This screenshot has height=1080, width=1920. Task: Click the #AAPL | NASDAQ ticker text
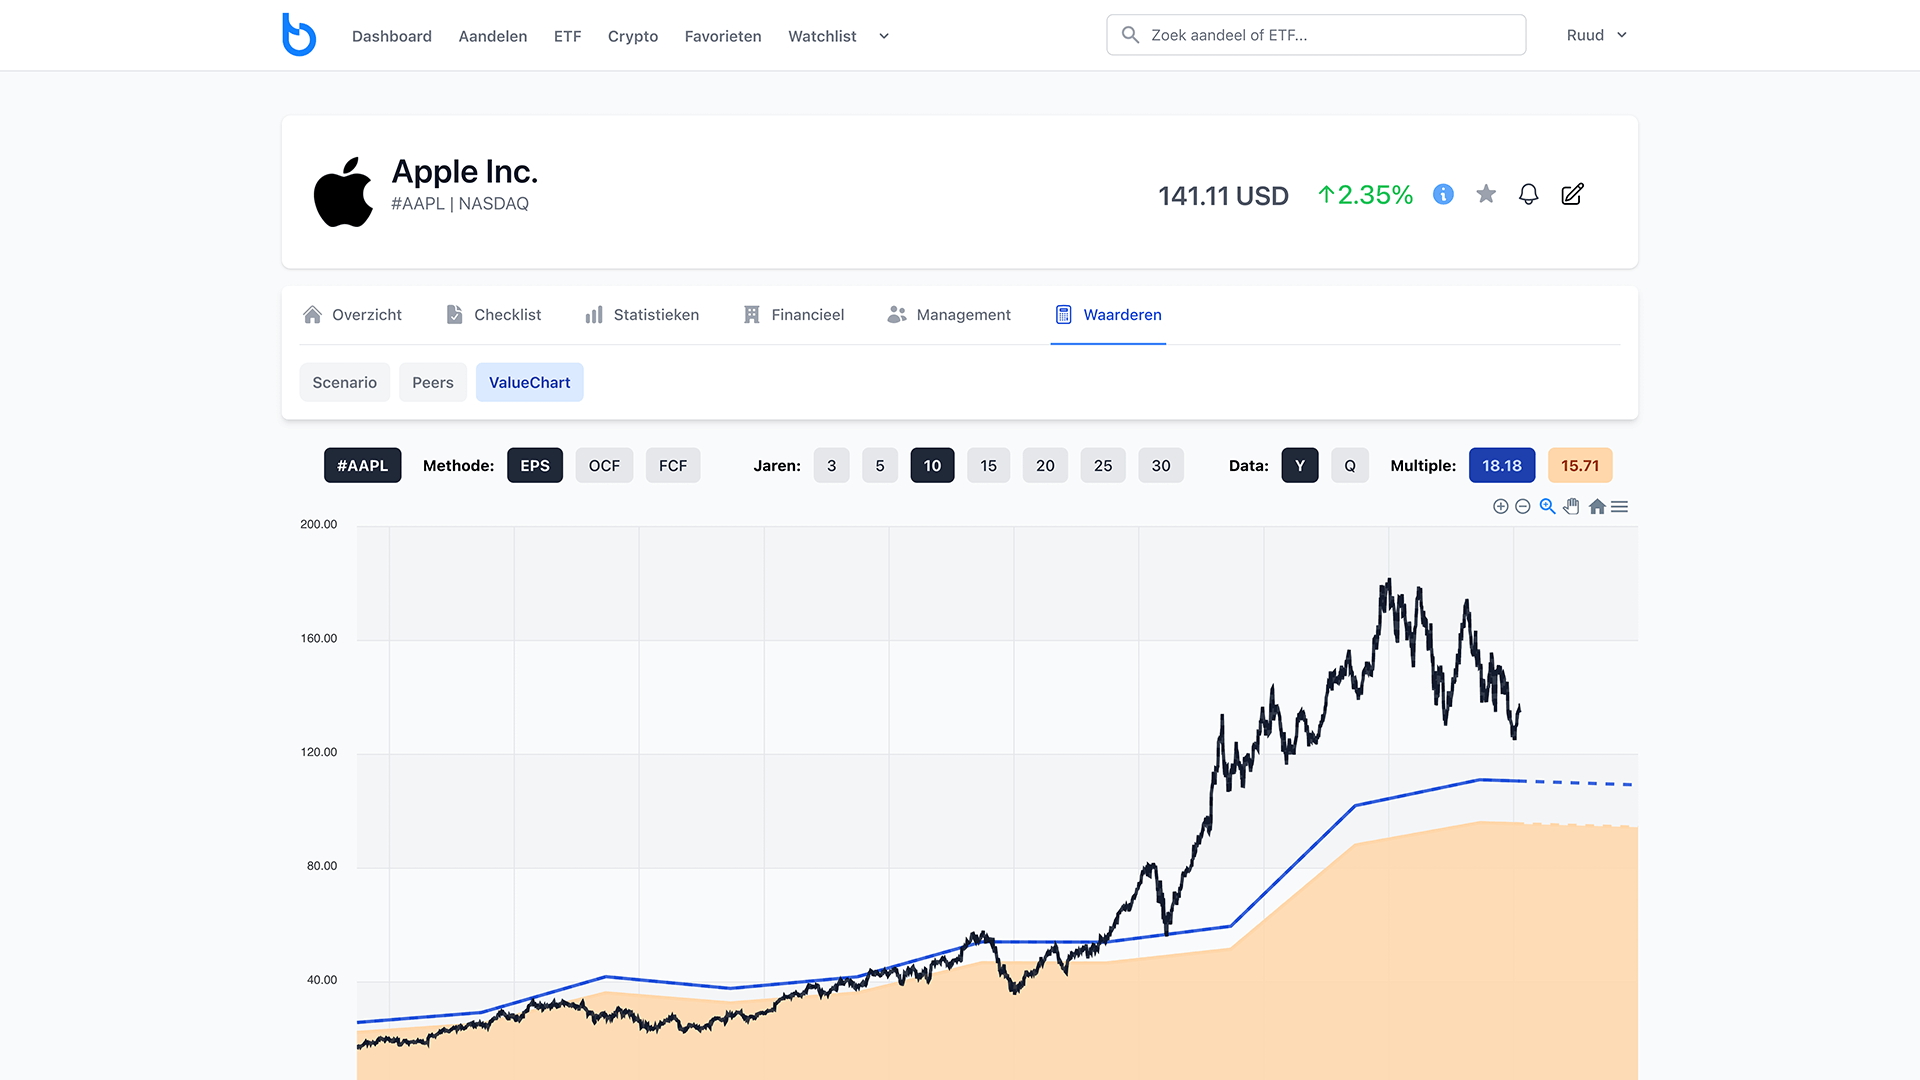[x=460, y=204]
